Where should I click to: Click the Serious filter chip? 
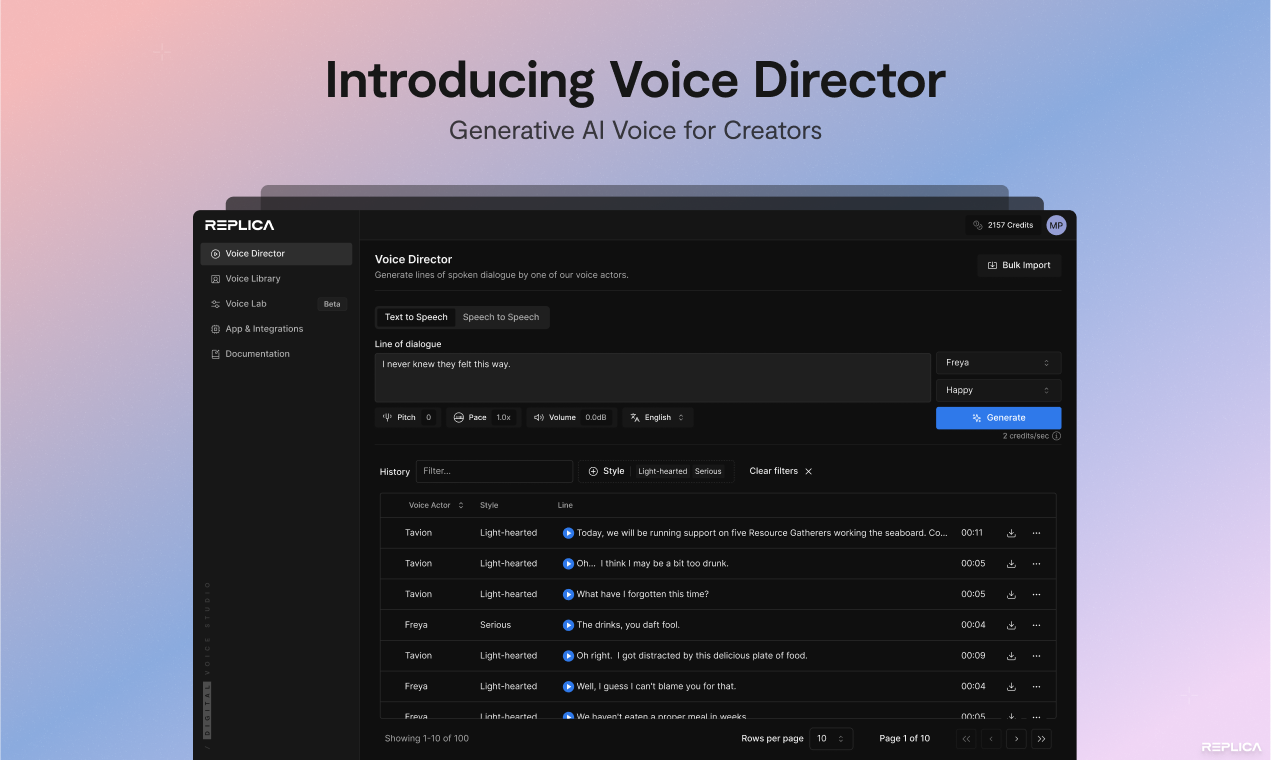708,472
